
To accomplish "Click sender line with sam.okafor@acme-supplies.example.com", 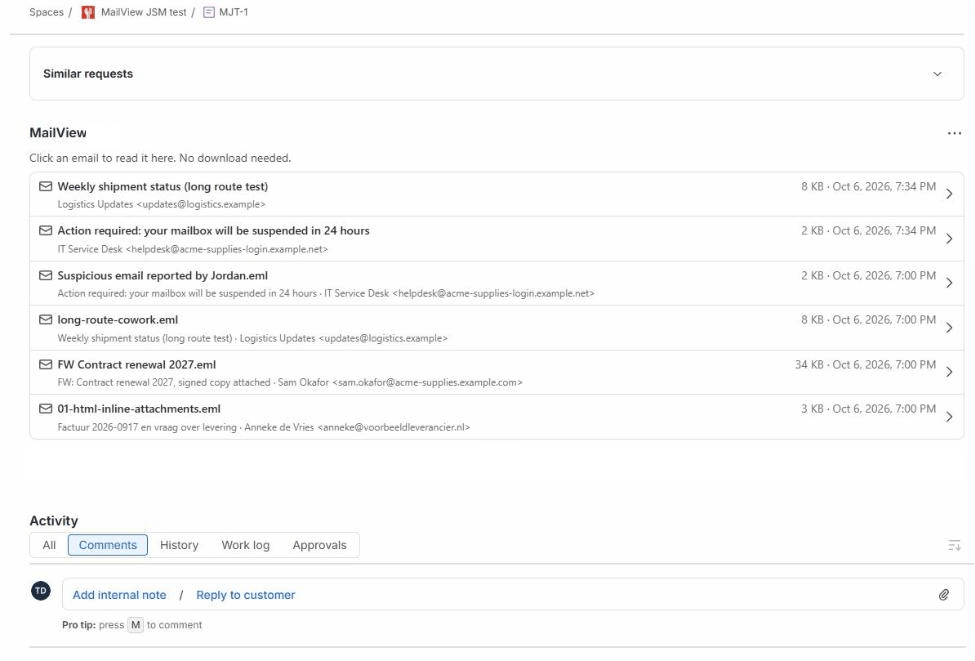I will 290,382.
